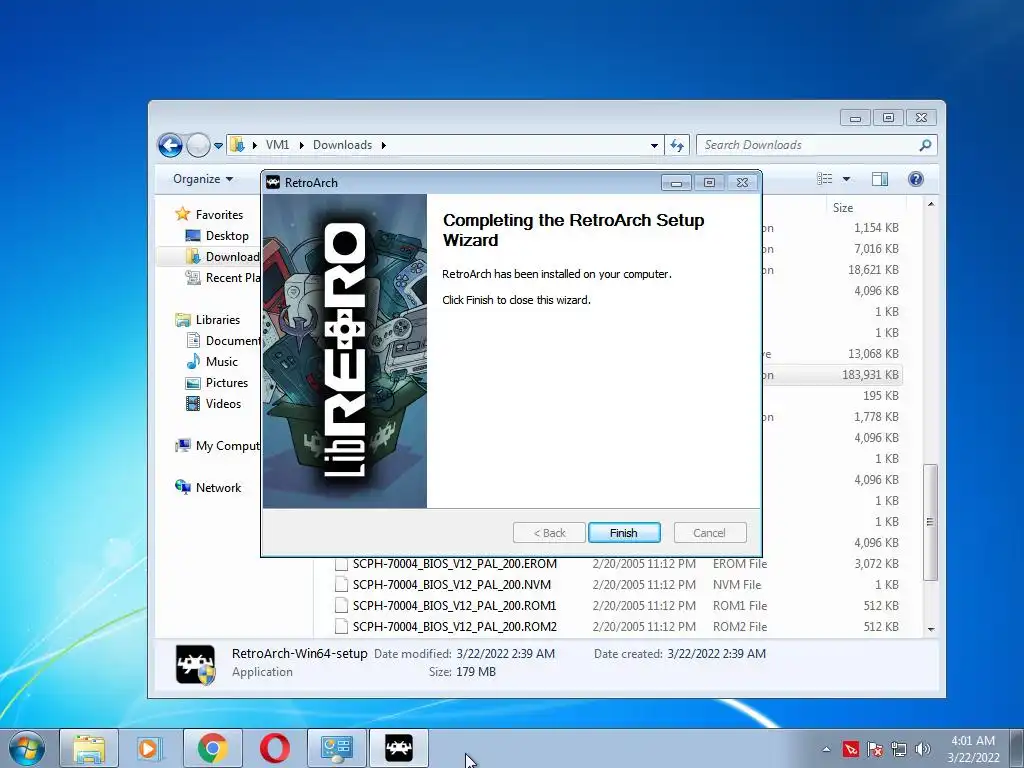
Task: Select Downloads under Favorites
Action: pos(222,257)
